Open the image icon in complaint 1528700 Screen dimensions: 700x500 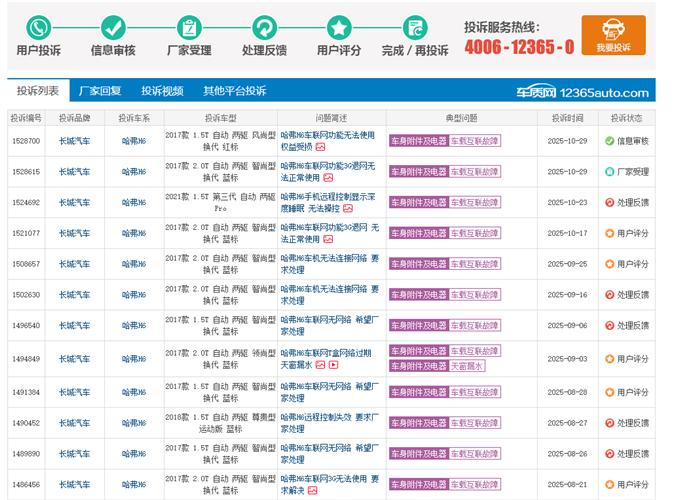pos(321,147)
